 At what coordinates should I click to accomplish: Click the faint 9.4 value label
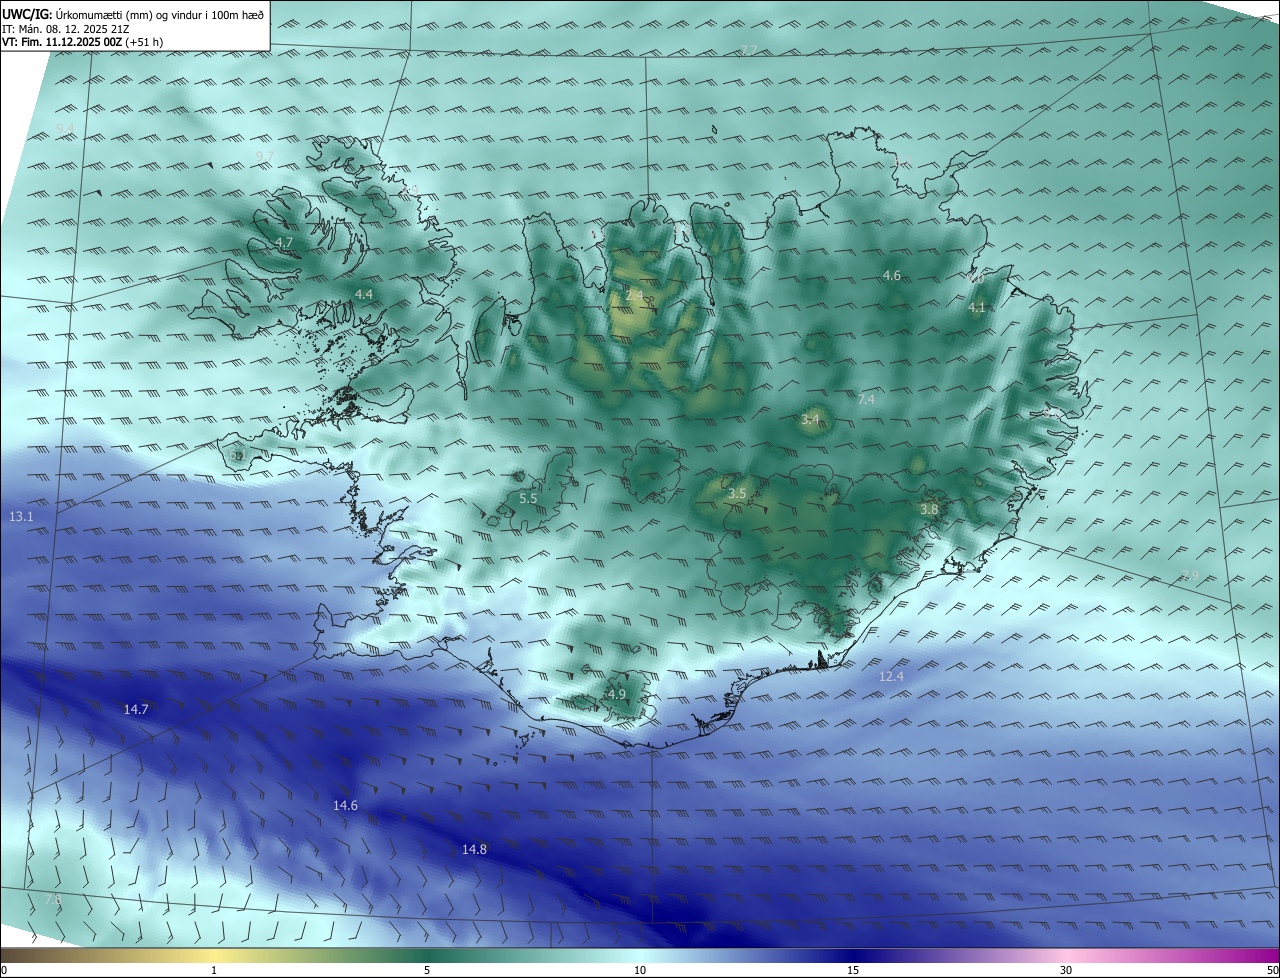pyautogui.click(x=65, y=127)
